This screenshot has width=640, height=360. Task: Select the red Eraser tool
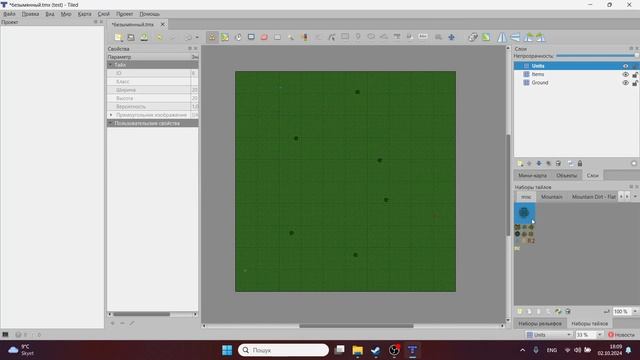(x=264, y=37)
